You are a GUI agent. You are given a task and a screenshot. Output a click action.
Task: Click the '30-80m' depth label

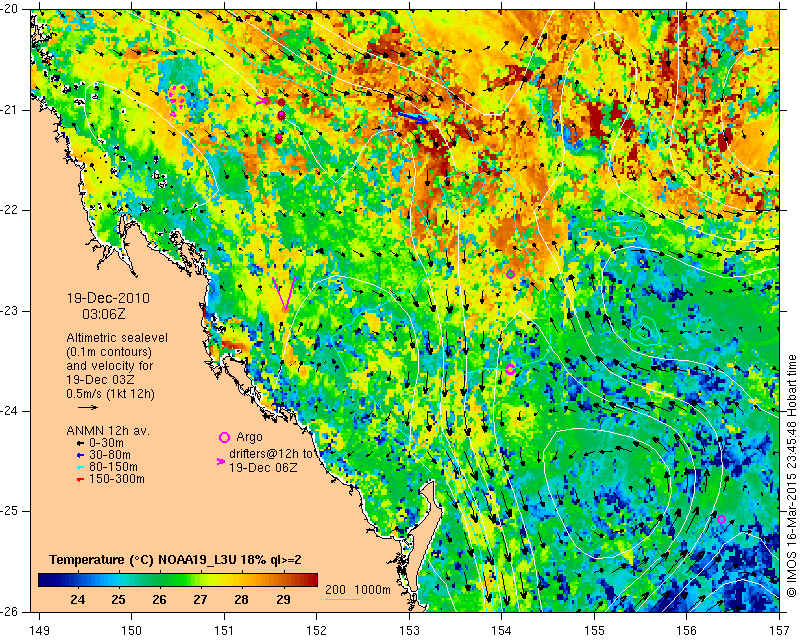(x=110, y=455)
